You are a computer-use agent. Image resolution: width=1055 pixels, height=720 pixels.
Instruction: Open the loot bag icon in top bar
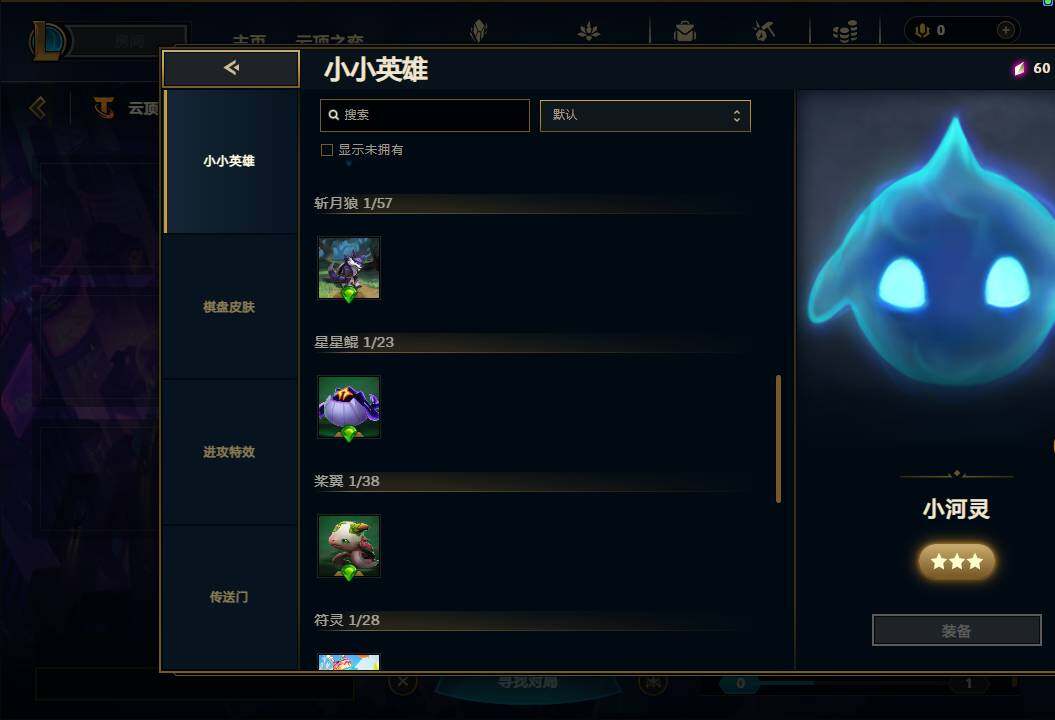pyautogui.click(x=685, y=31)
